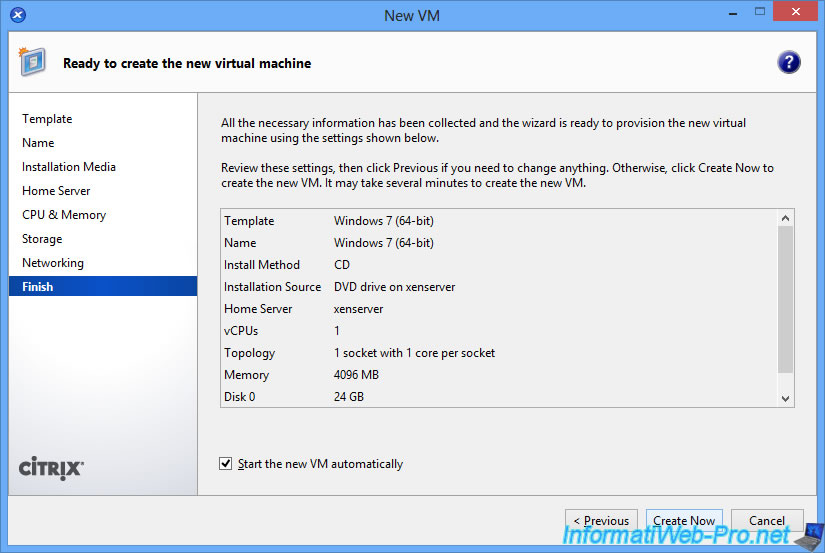This screenshot has height=553, width=825.
Task: Select the Finish step in sidebar
Action: (38, 287)
